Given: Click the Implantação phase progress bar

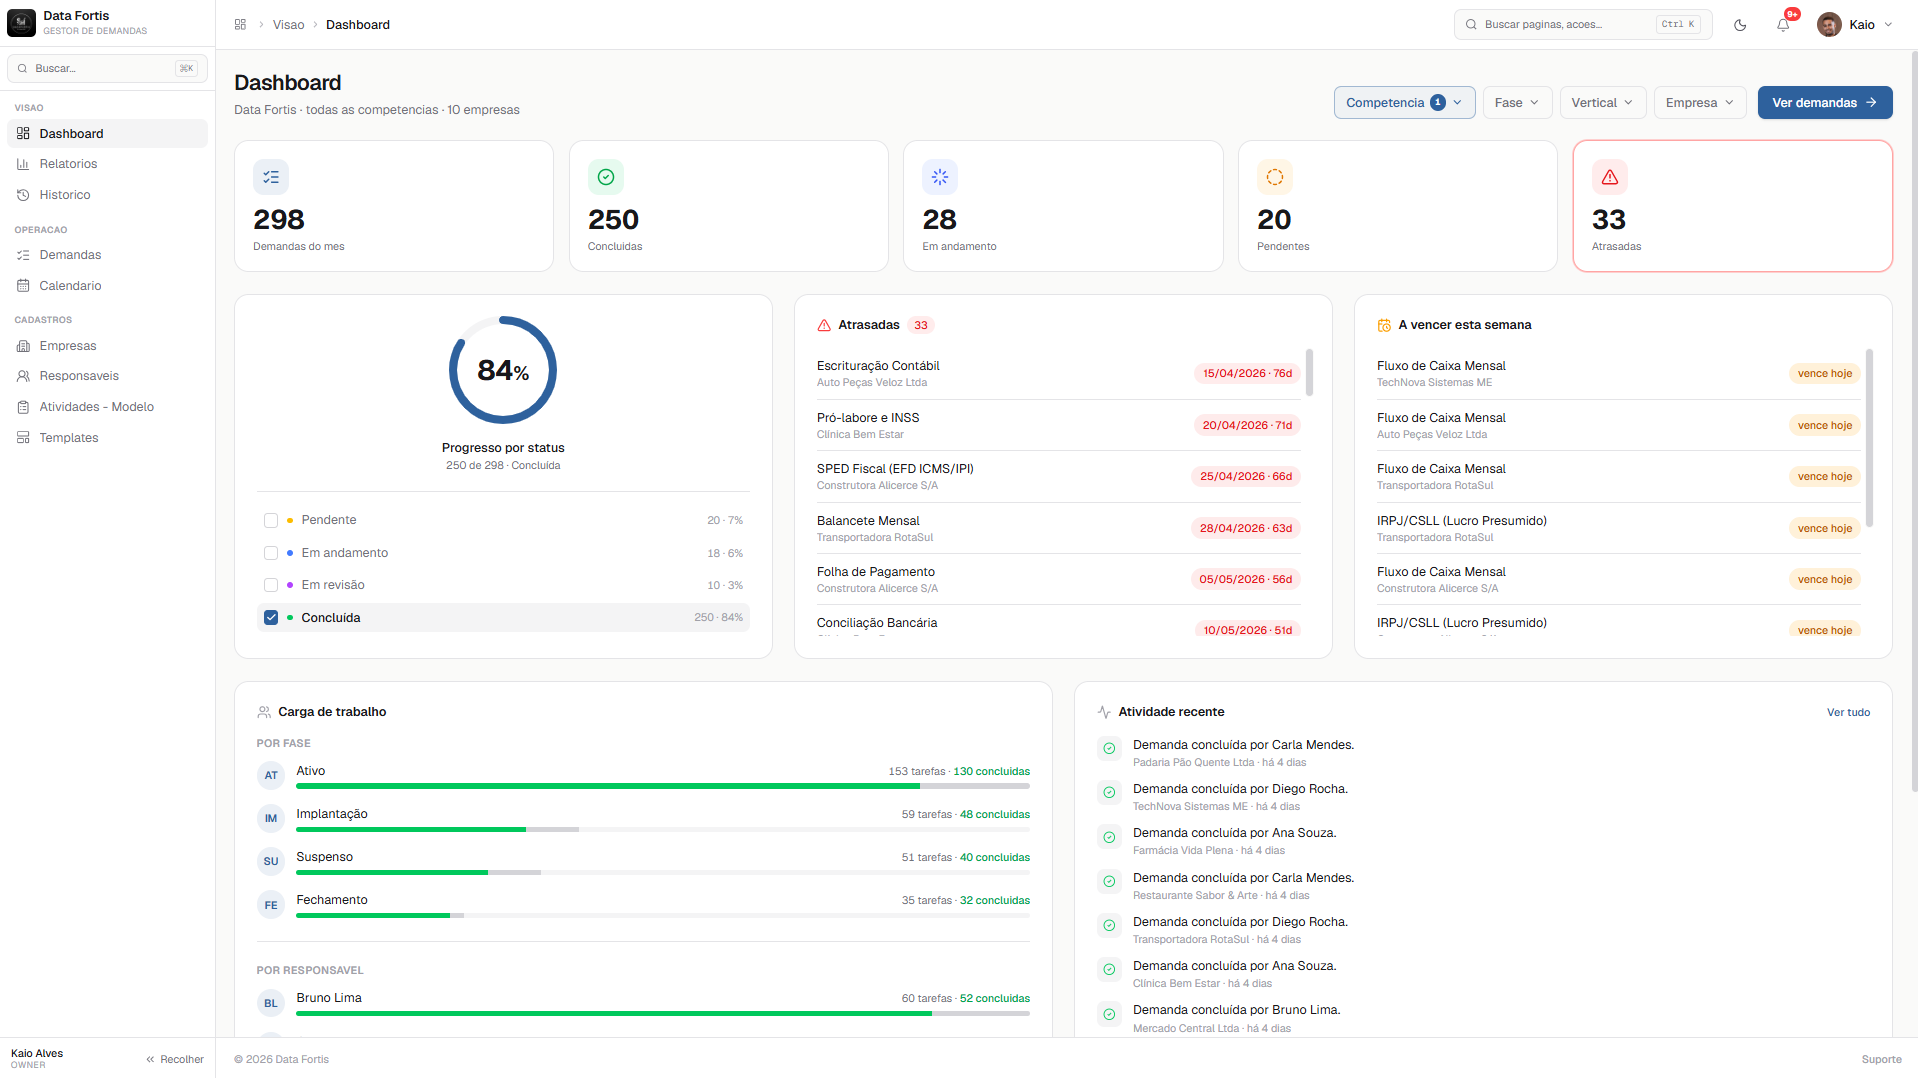Looking at the screenshot, I should [663, 830].
